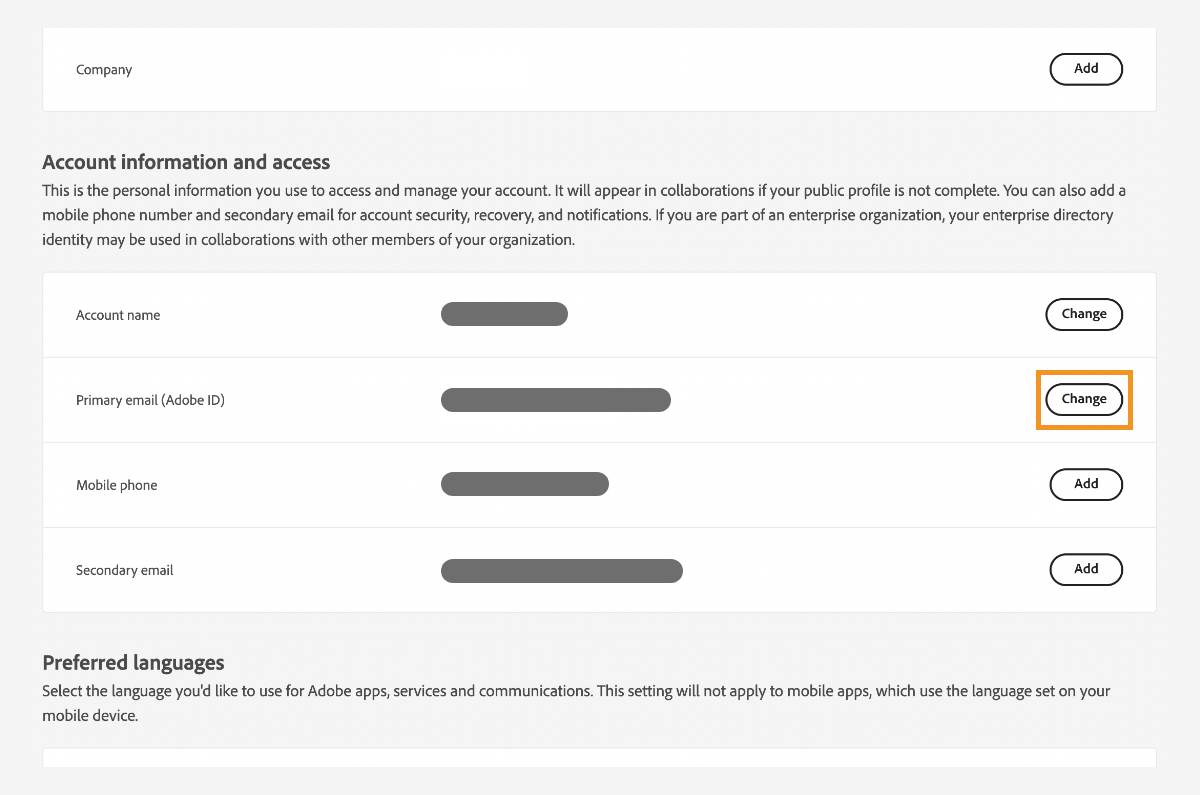Click the masked Account name value
This screenshot has height=795, width=1200.
(504, 313)
